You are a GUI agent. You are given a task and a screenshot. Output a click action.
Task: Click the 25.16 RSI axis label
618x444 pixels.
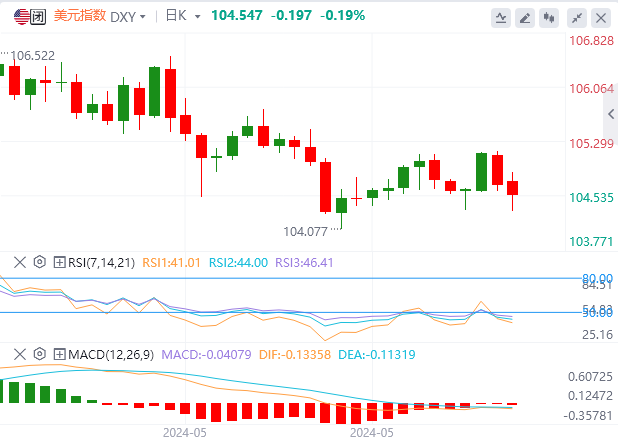(598, 335)
